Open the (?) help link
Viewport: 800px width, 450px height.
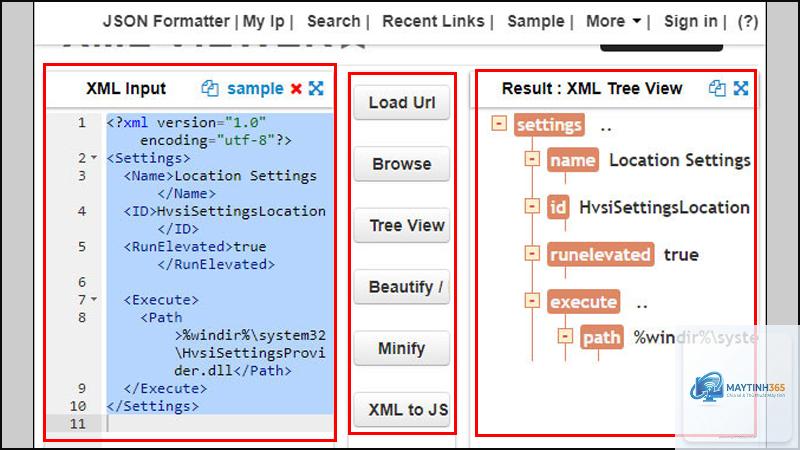[x=747, y=21]
